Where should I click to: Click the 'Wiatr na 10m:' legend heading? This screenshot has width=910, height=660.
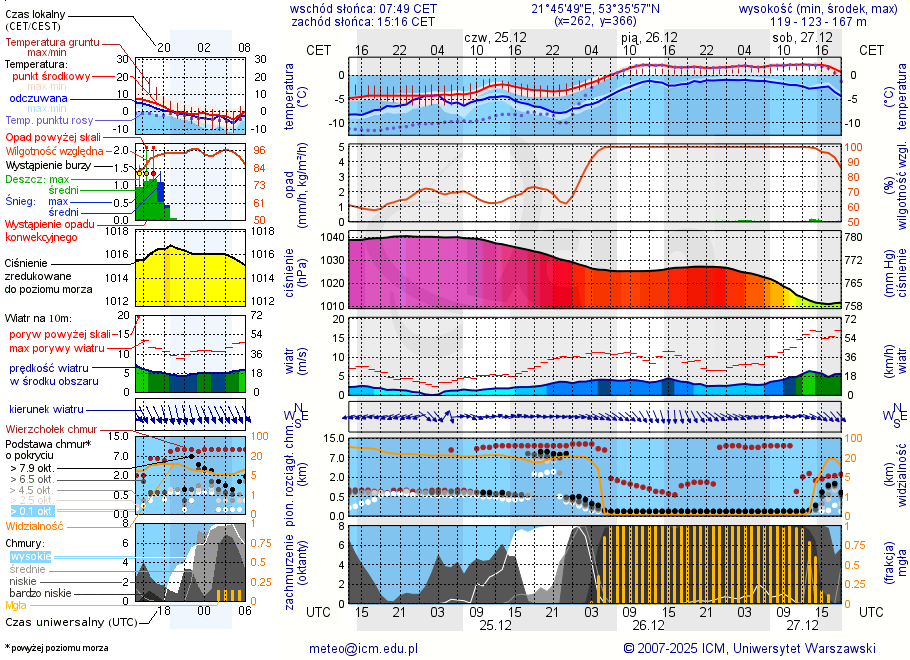(39, 318)
